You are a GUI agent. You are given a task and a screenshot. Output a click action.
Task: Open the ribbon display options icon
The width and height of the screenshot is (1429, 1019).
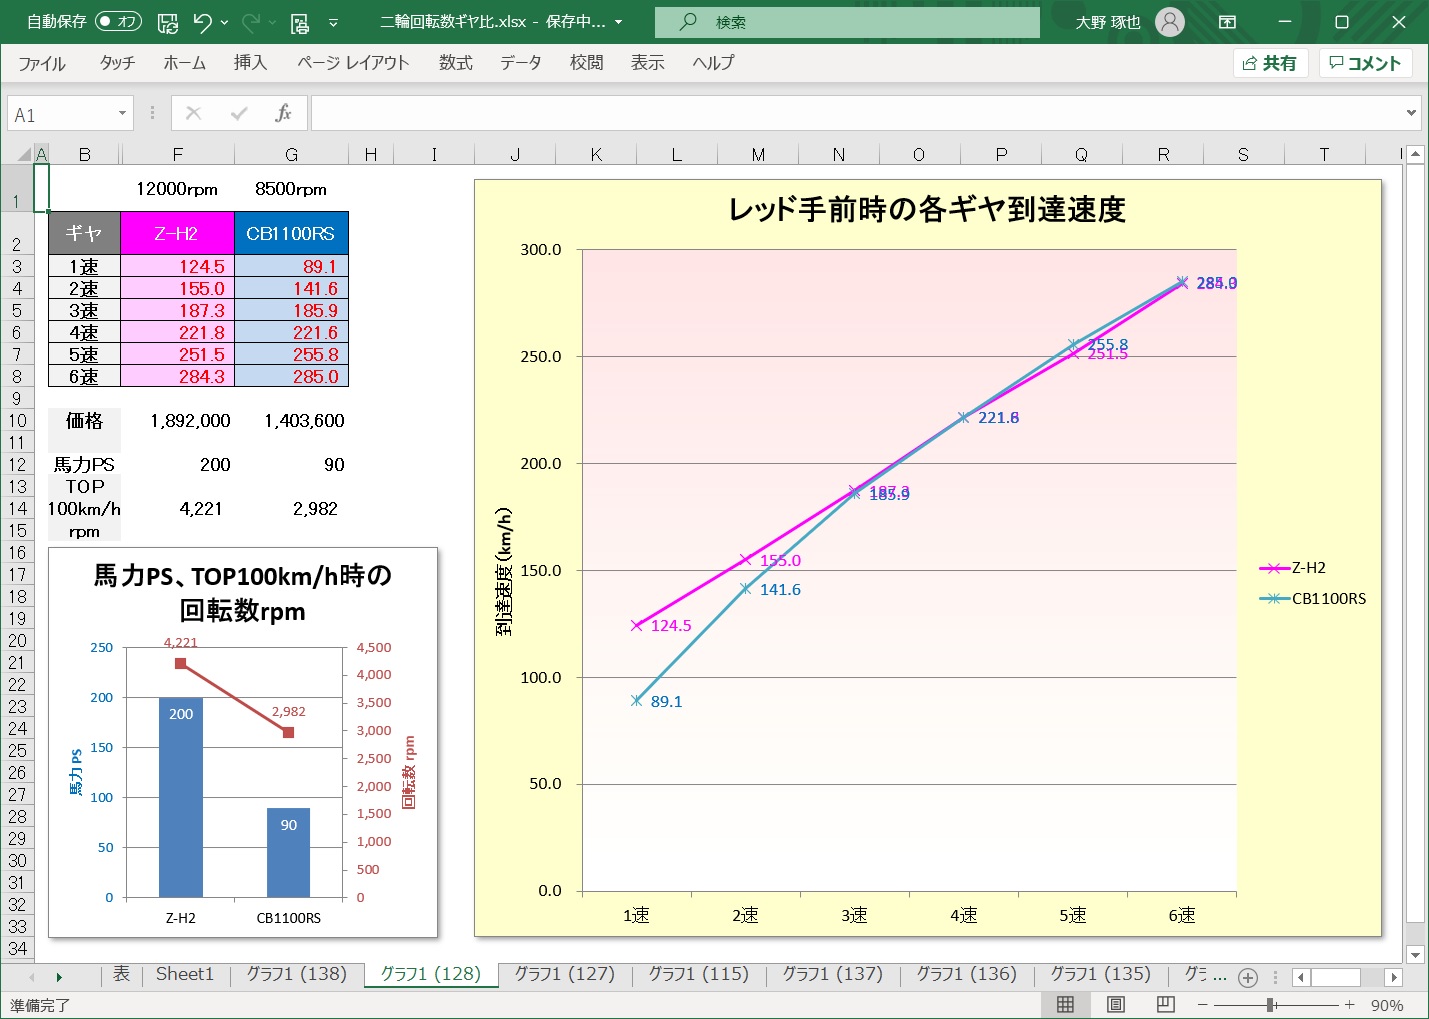point(1228,22)
